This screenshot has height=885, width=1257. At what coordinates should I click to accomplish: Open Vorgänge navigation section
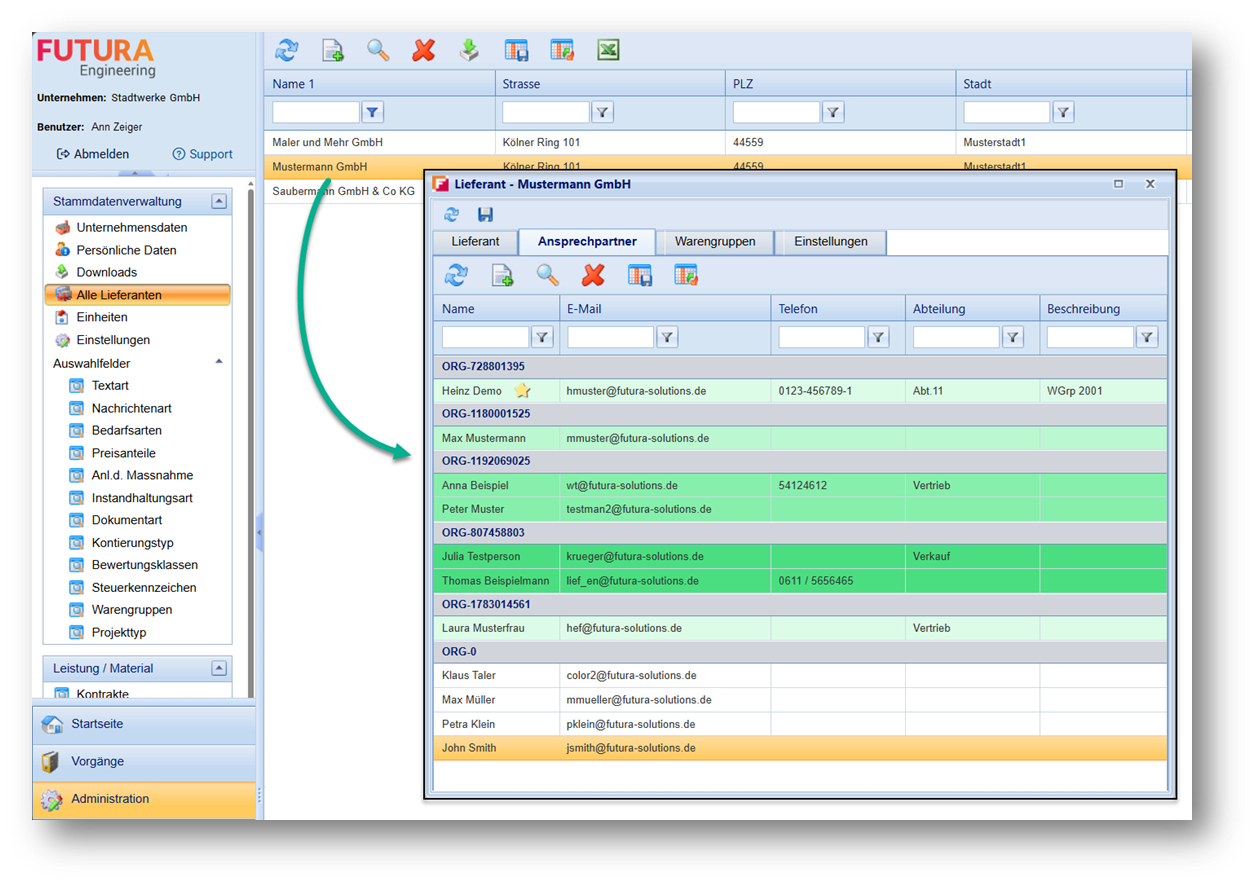[x=144, y=762]
